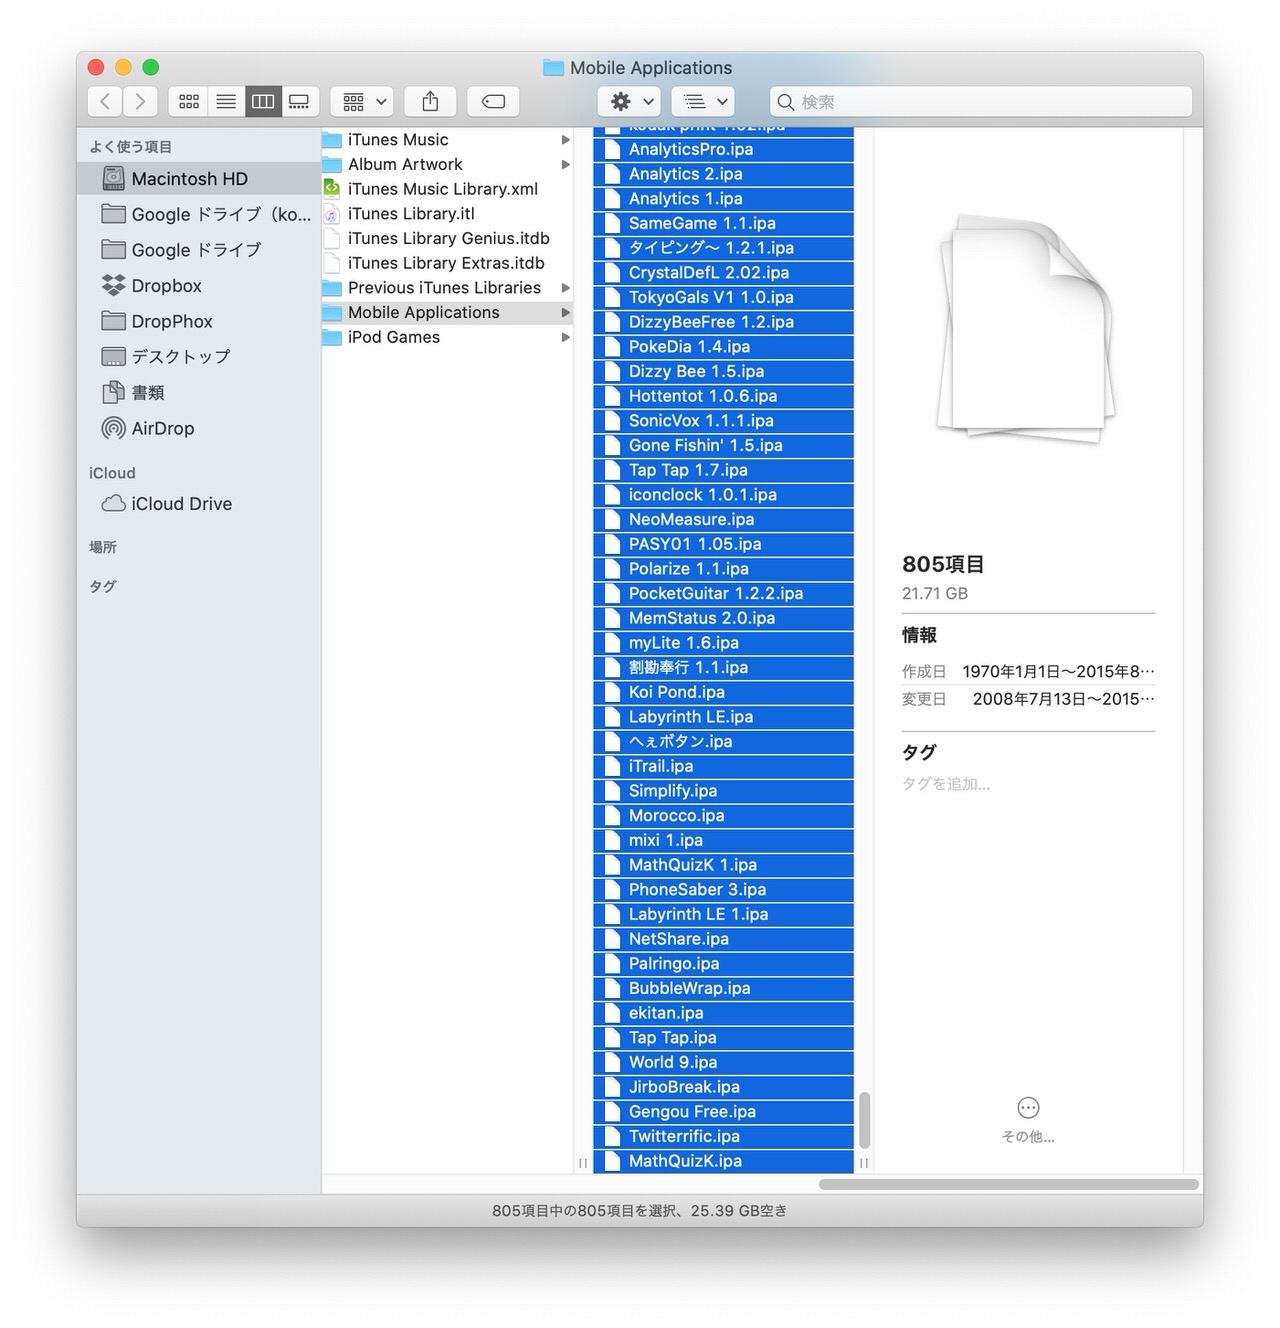The image size is (1280, 1328).
Task: Select iTunes Library Extras.itdb file
Action: 447,263
